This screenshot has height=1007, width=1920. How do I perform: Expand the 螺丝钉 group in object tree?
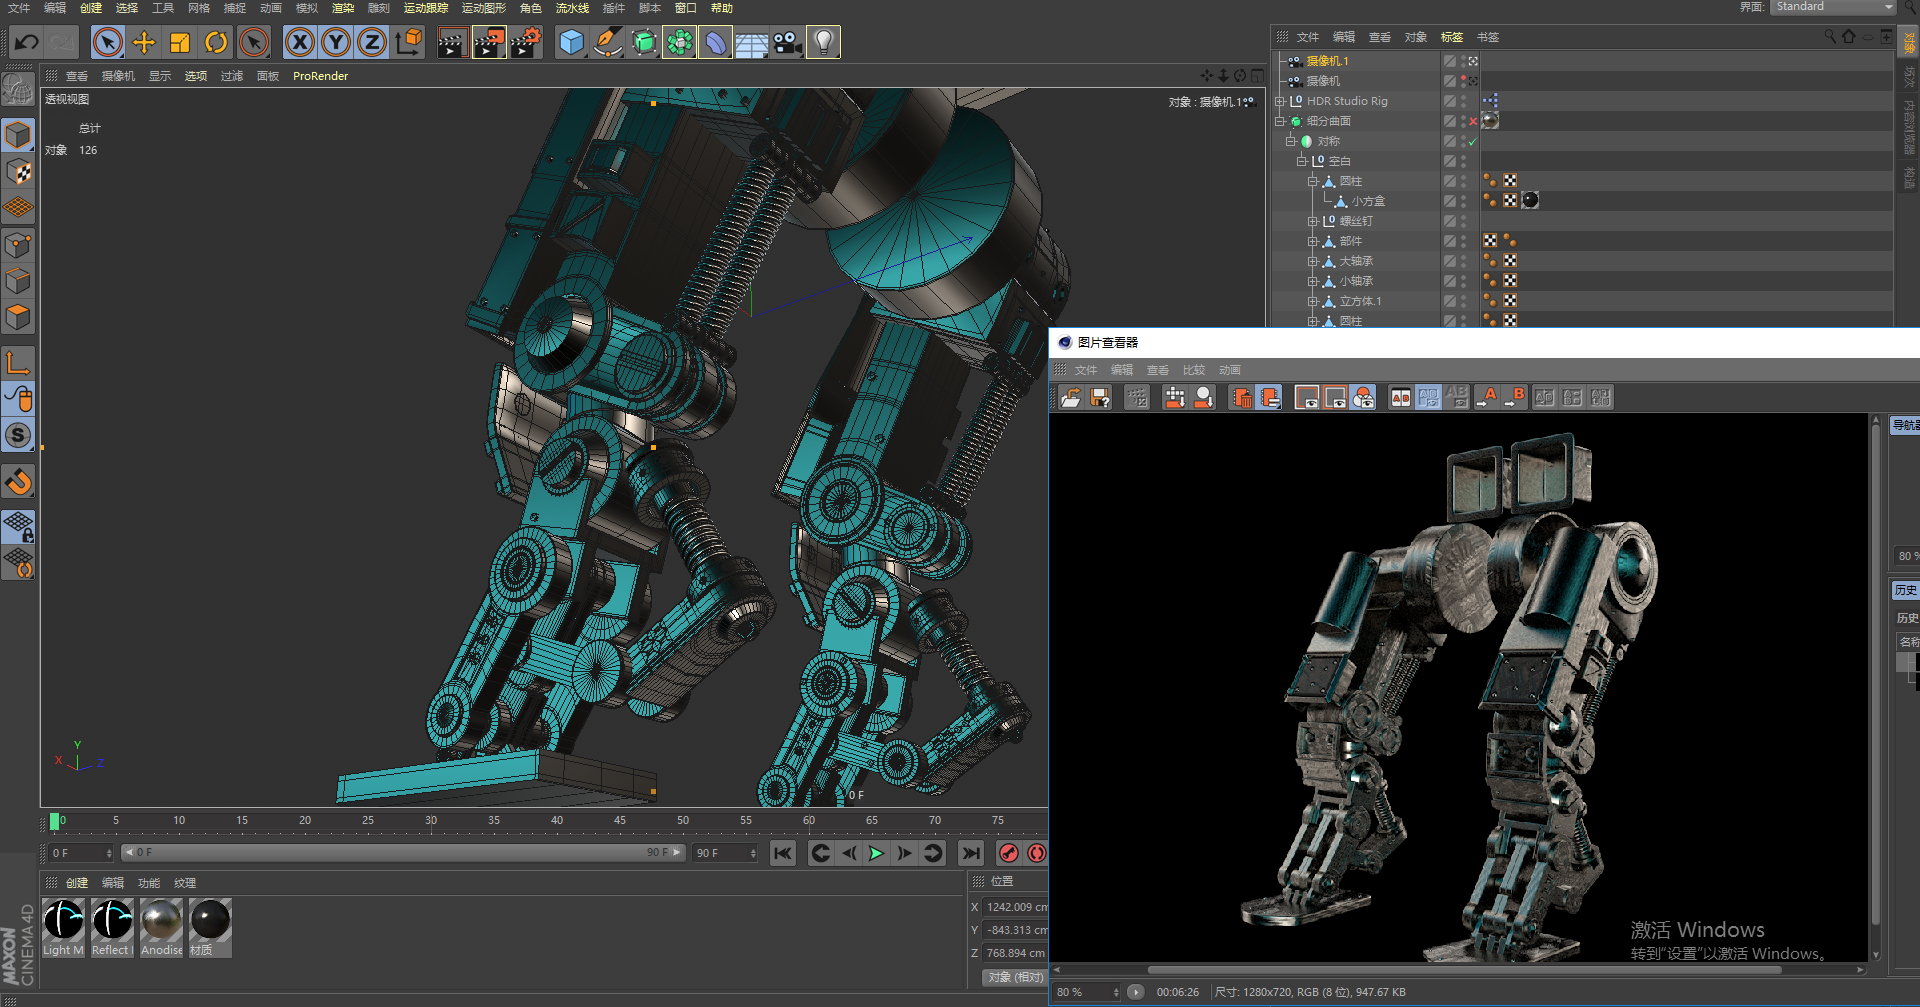[1312, 221]
